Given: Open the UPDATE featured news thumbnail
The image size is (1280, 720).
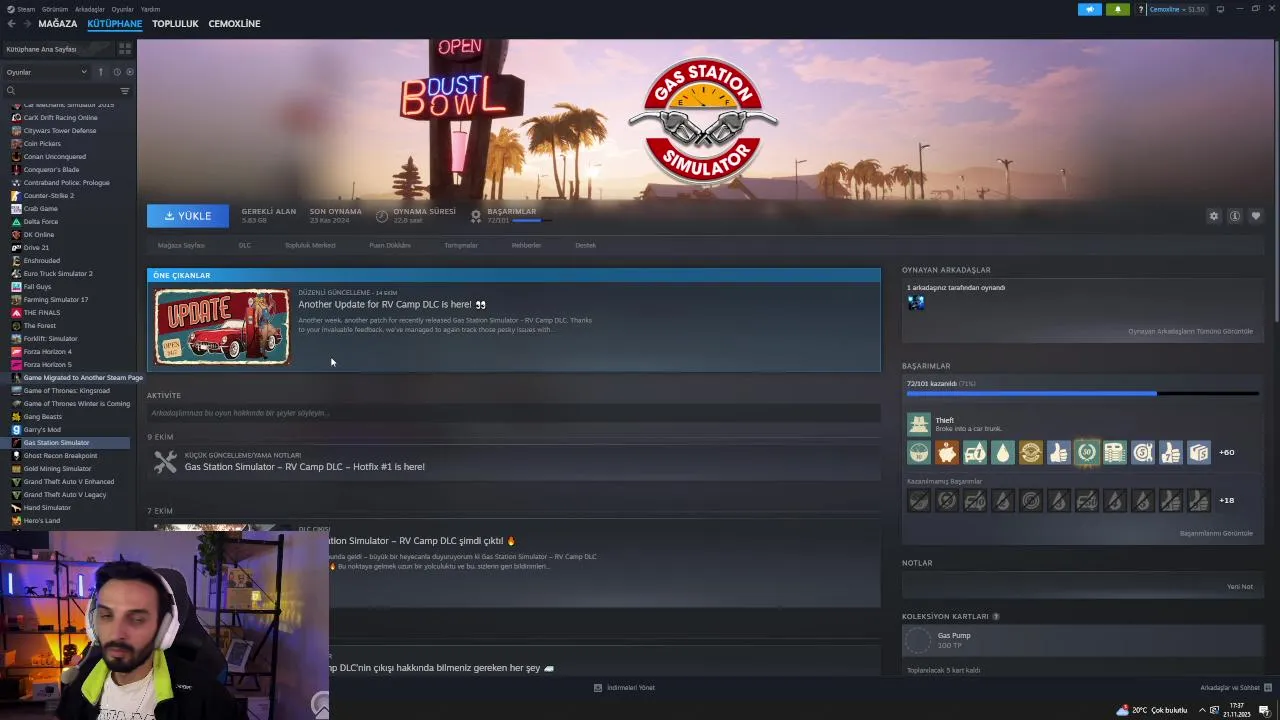Looking at the screenshot, I should [x=222, y=327].
